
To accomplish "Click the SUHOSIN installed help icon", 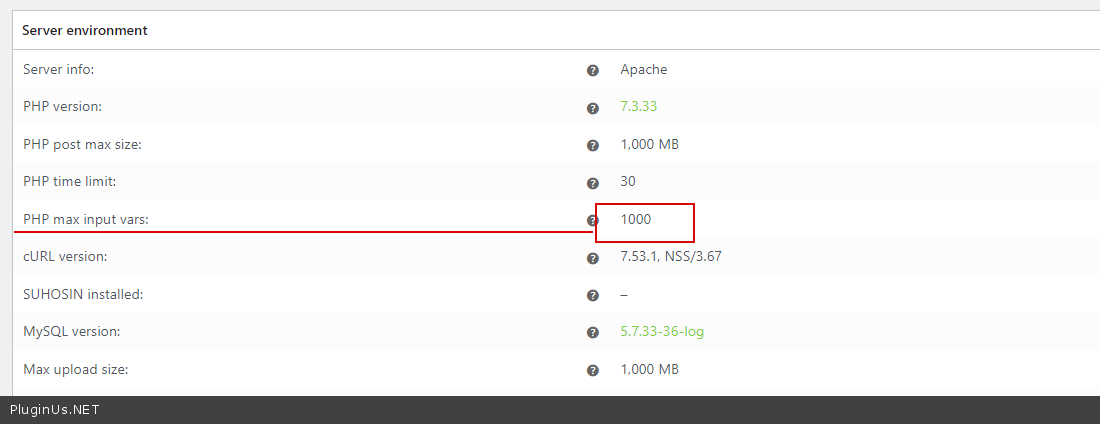I will [593, 295].
